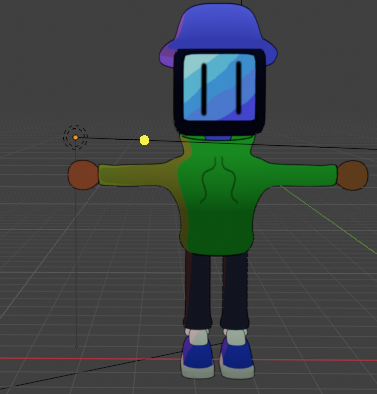Click the yellow dot near the light line
Screen dimensions: 377x394
coord(144,140)
